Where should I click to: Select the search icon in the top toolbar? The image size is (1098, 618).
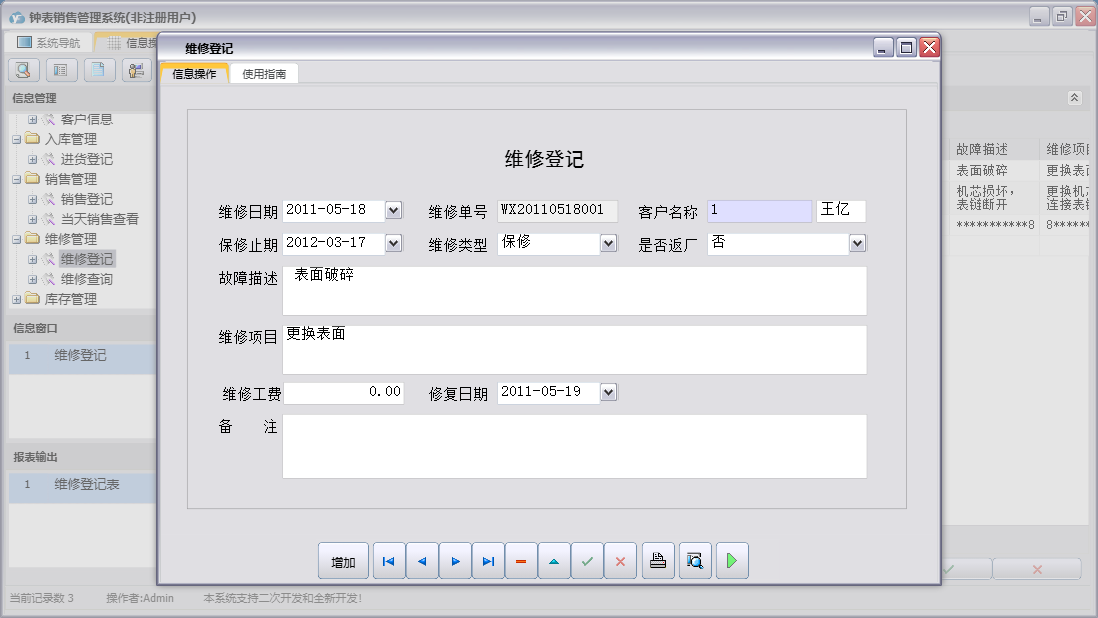click(x=22, y=70)
